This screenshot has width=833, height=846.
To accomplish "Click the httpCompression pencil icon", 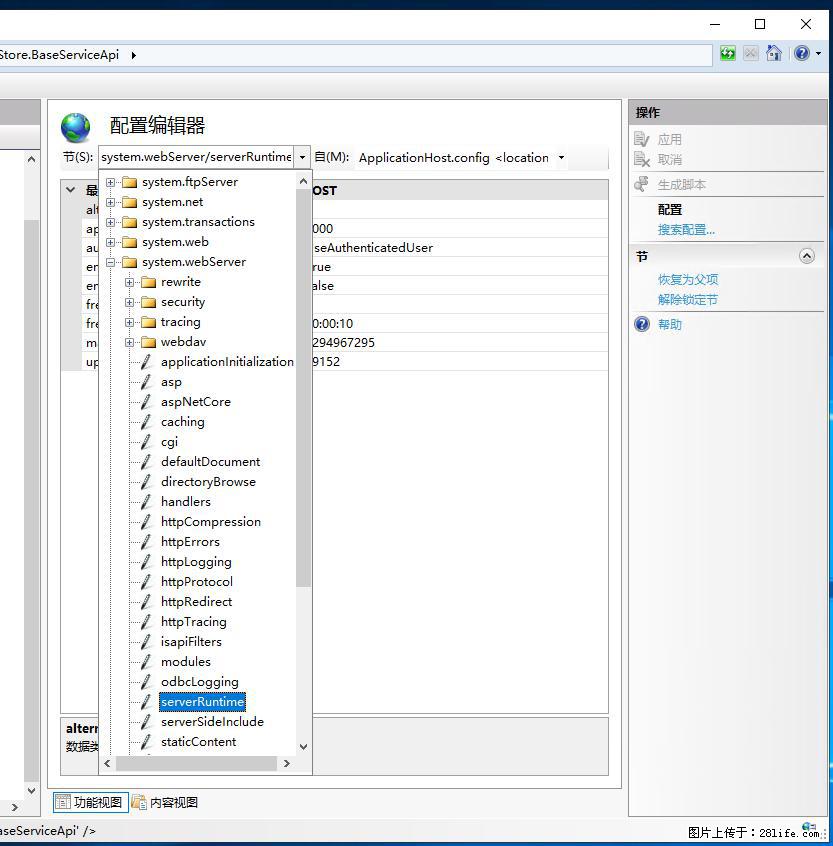I will pyautogui.click(x=146, y=522).
